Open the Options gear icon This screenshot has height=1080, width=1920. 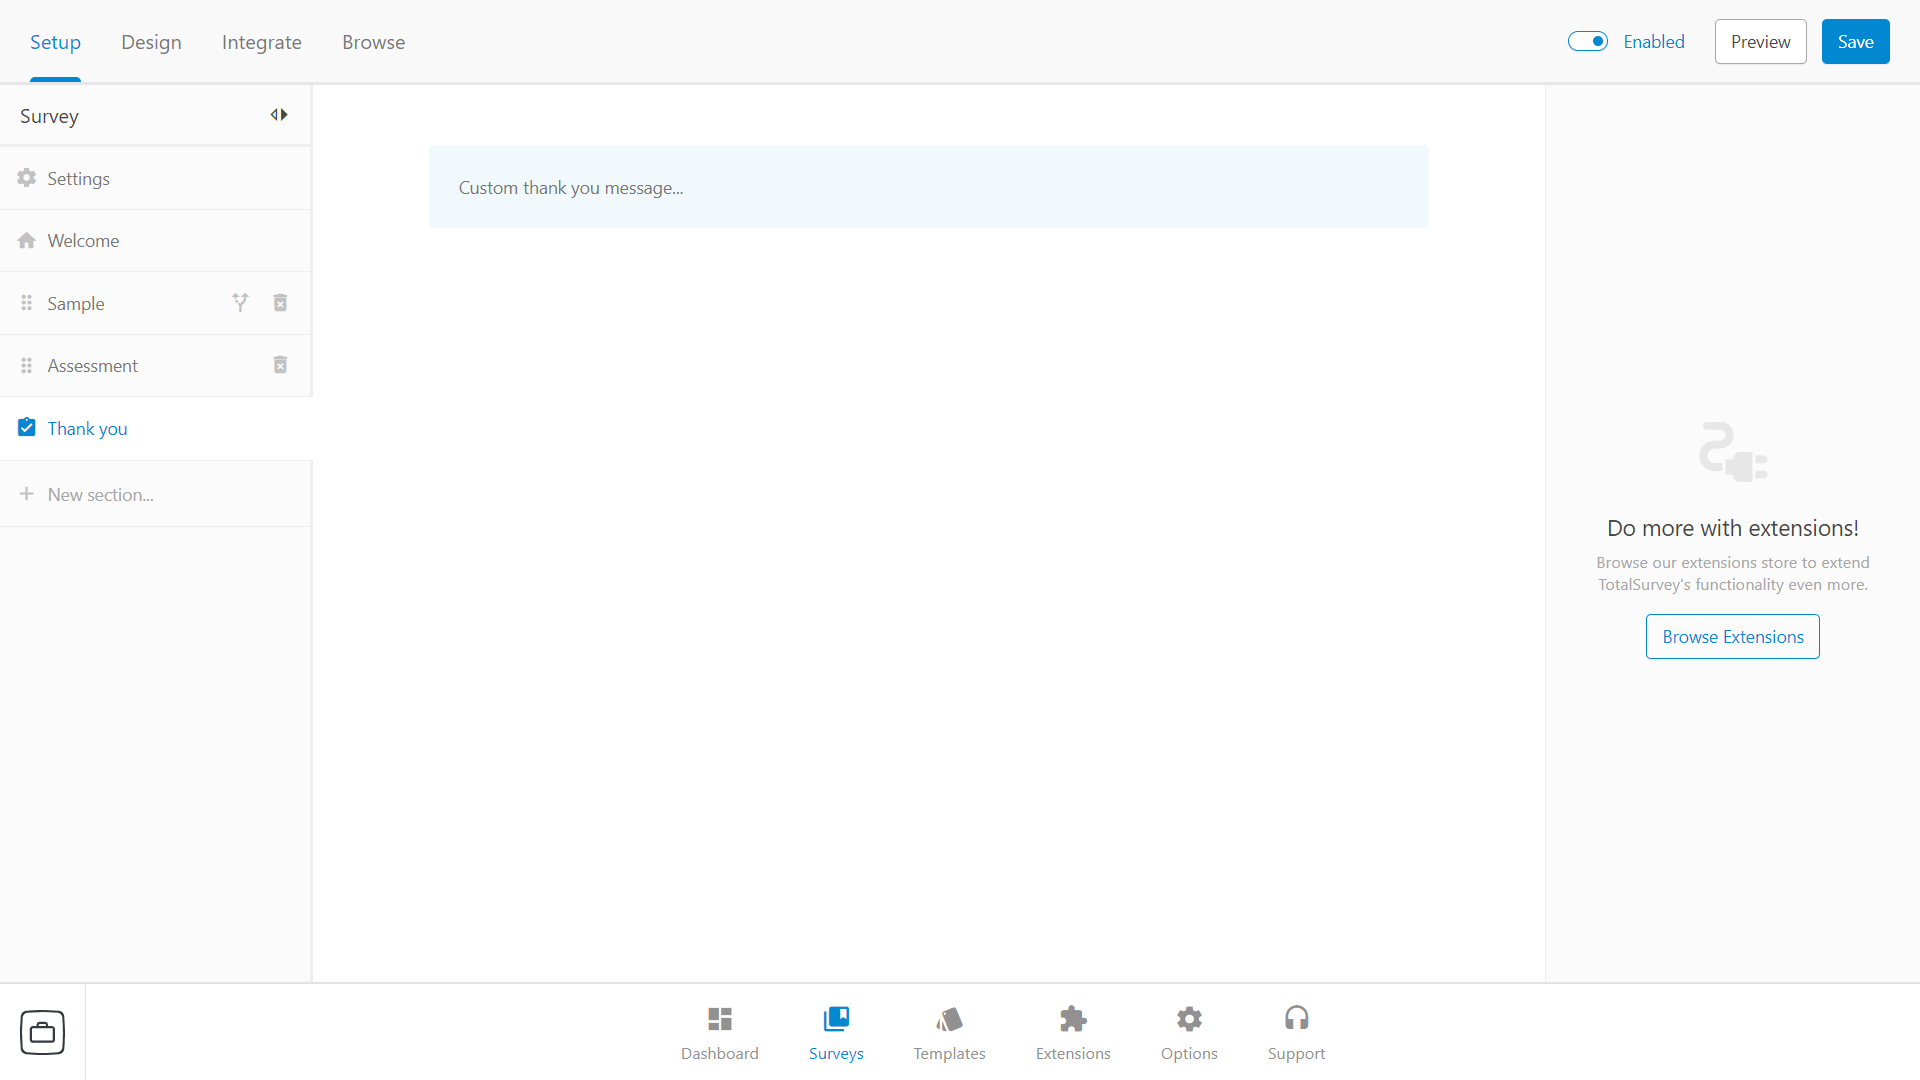click(x=1189, y=1019)
